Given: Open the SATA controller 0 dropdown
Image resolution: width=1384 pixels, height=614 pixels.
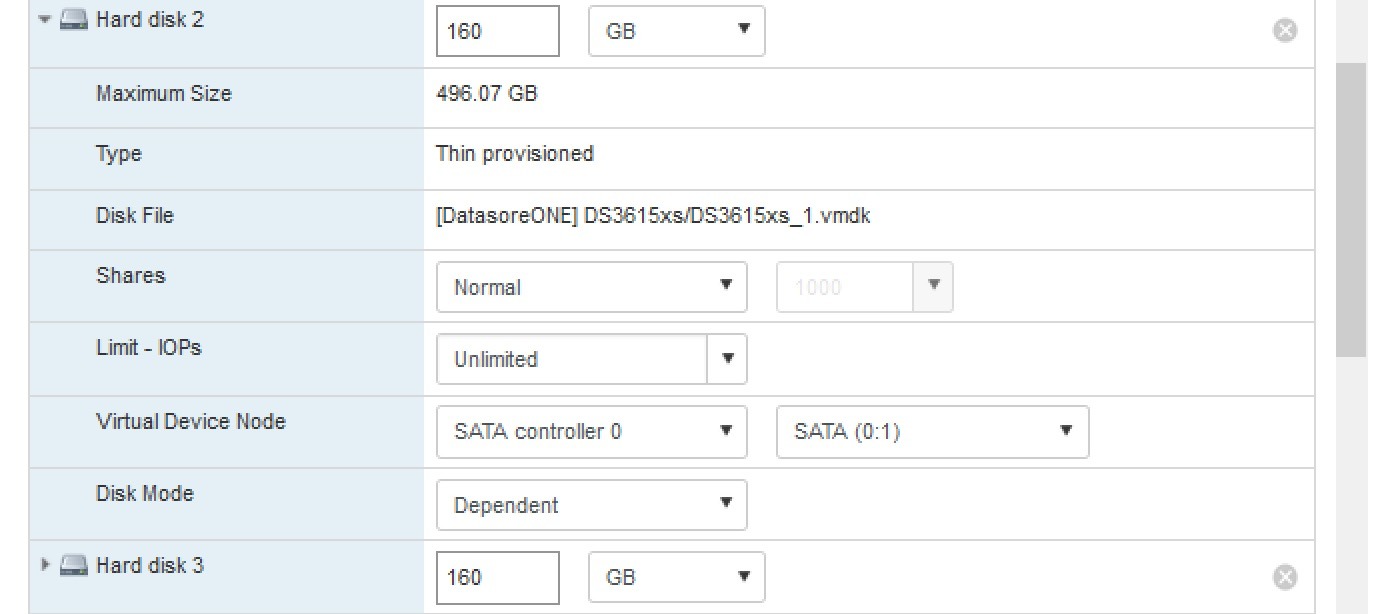Looking at the screenshot, I should point(591,432).
